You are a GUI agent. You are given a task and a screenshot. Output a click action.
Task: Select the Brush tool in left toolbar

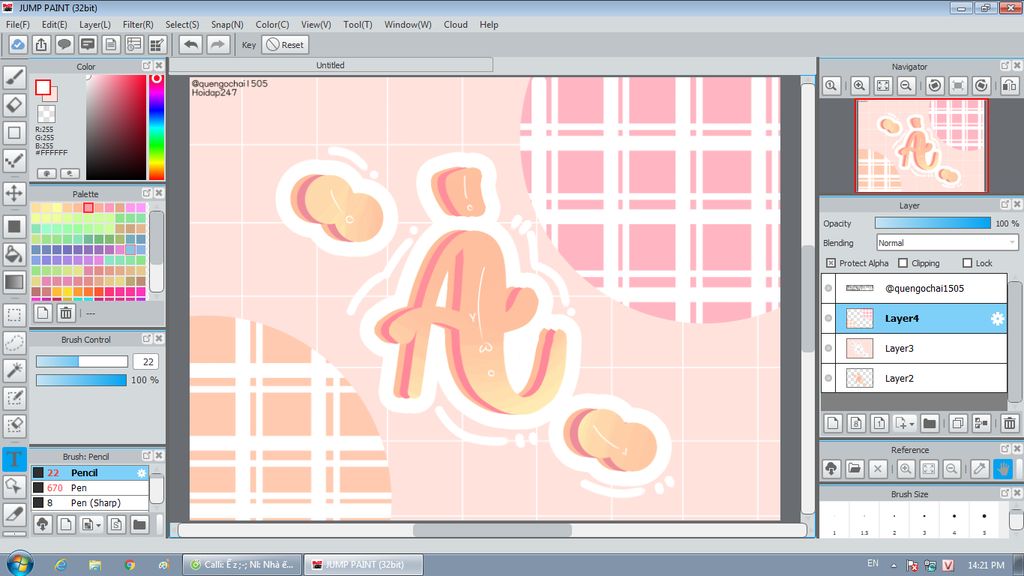[14, 77]
